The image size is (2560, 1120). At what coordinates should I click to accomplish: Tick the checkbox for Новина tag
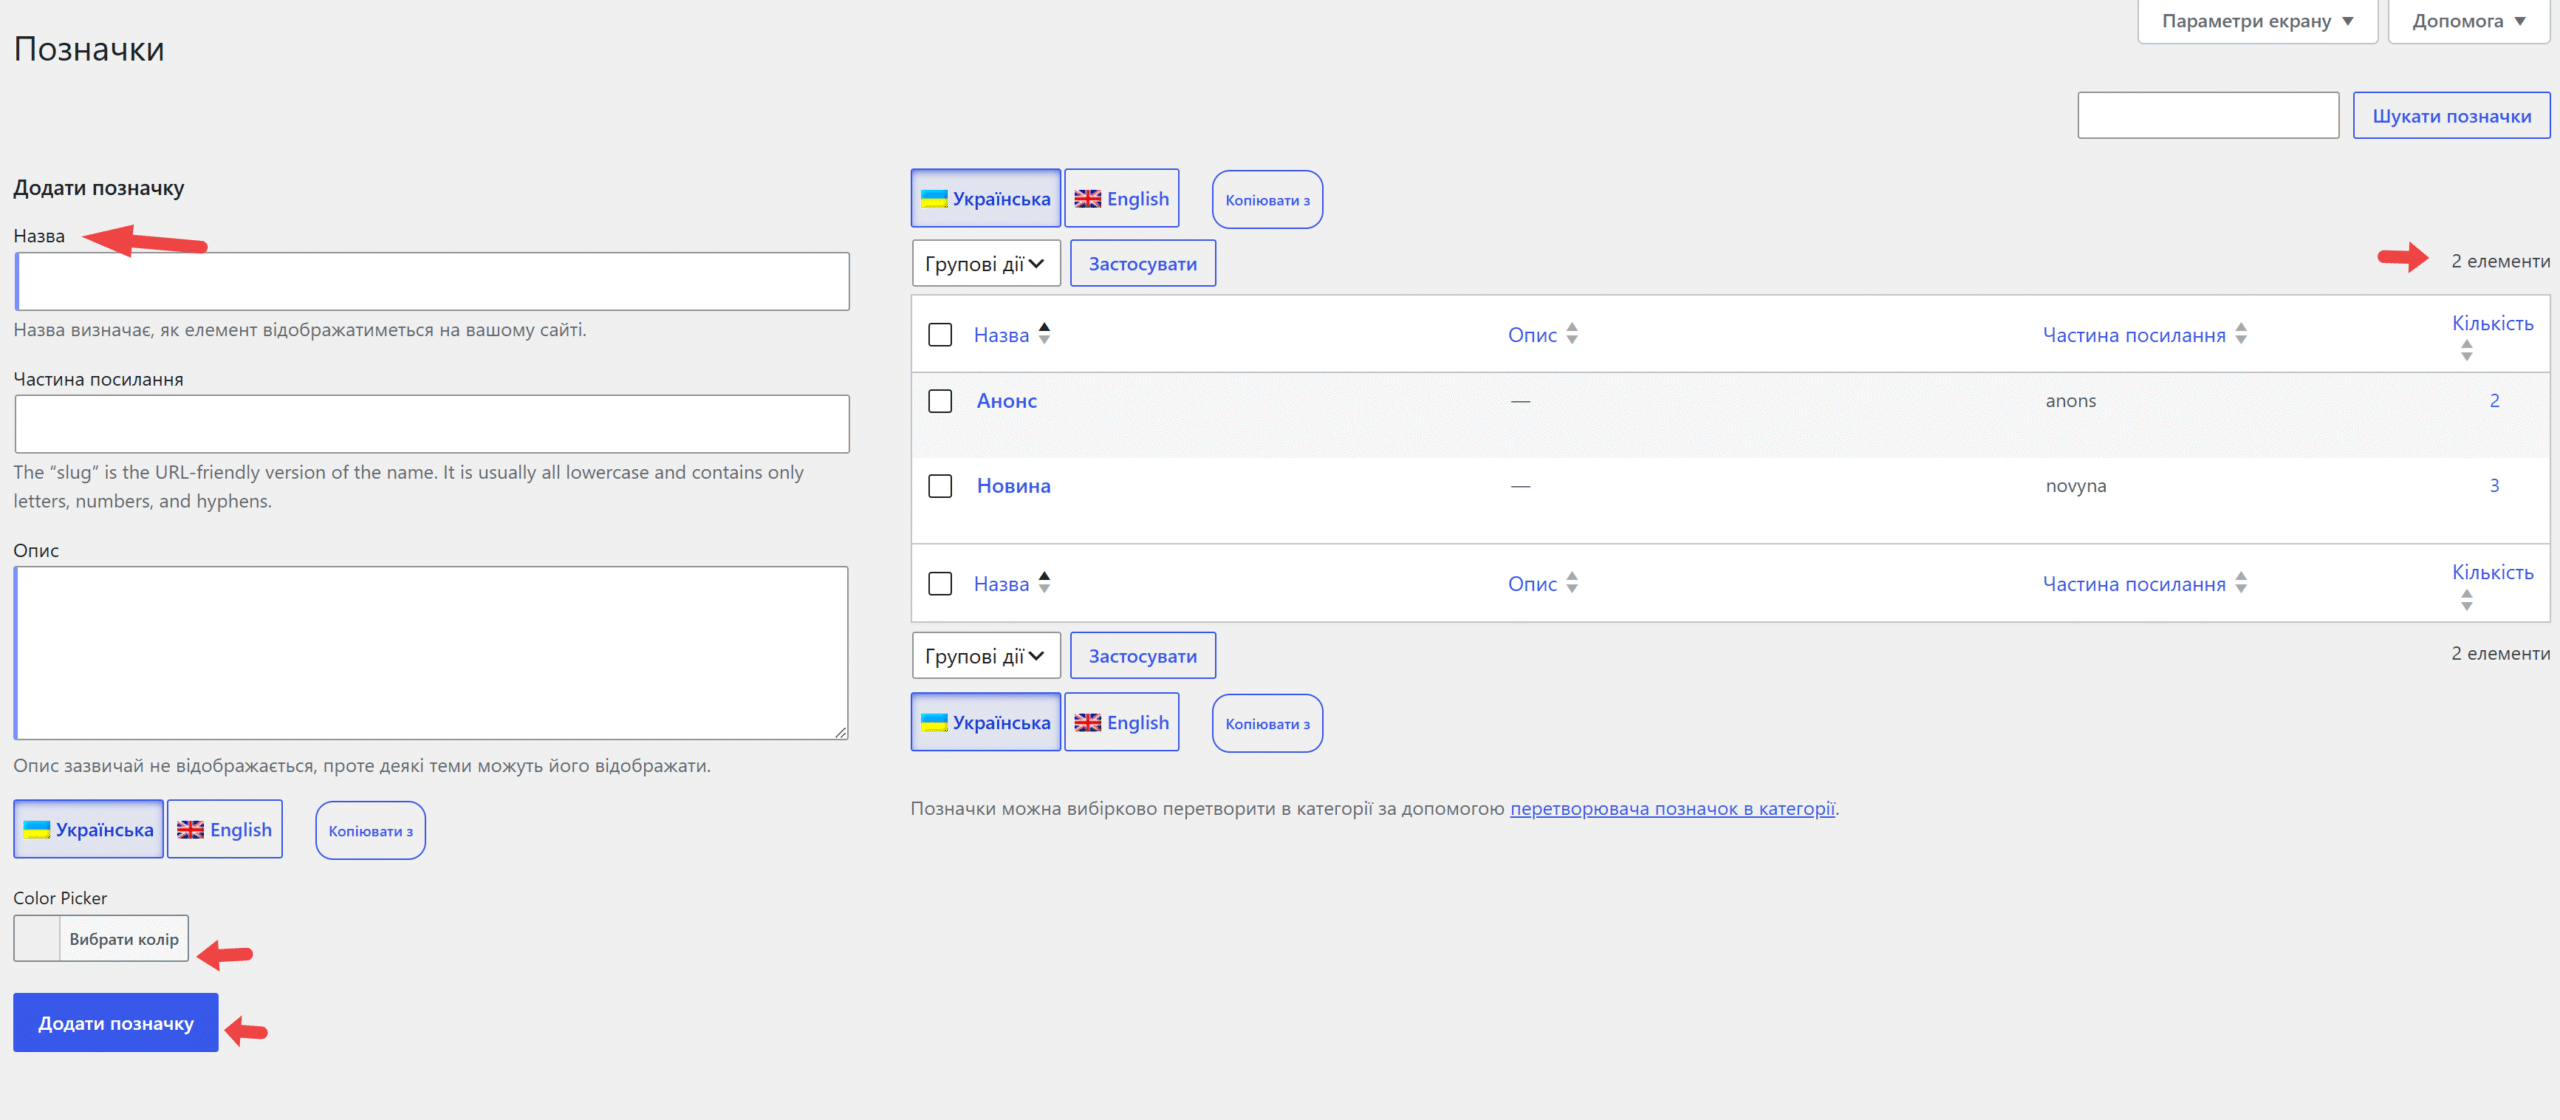click(940, 486)
